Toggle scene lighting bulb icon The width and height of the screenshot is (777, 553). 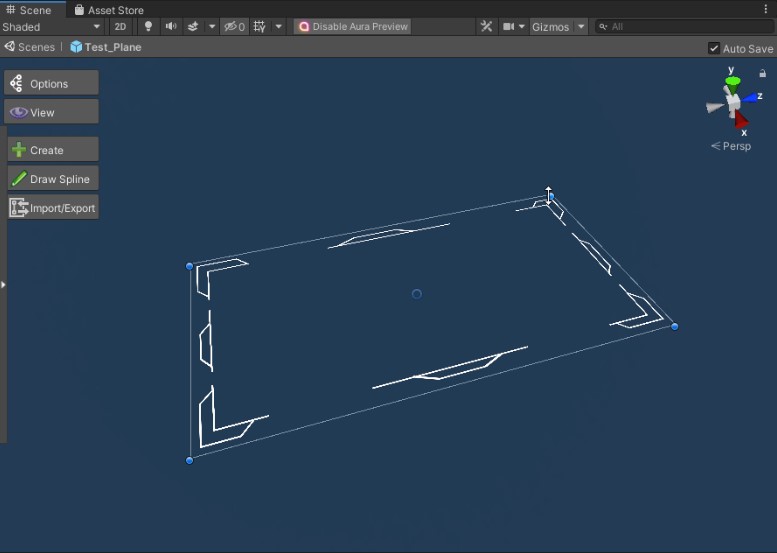coord(148,27)
